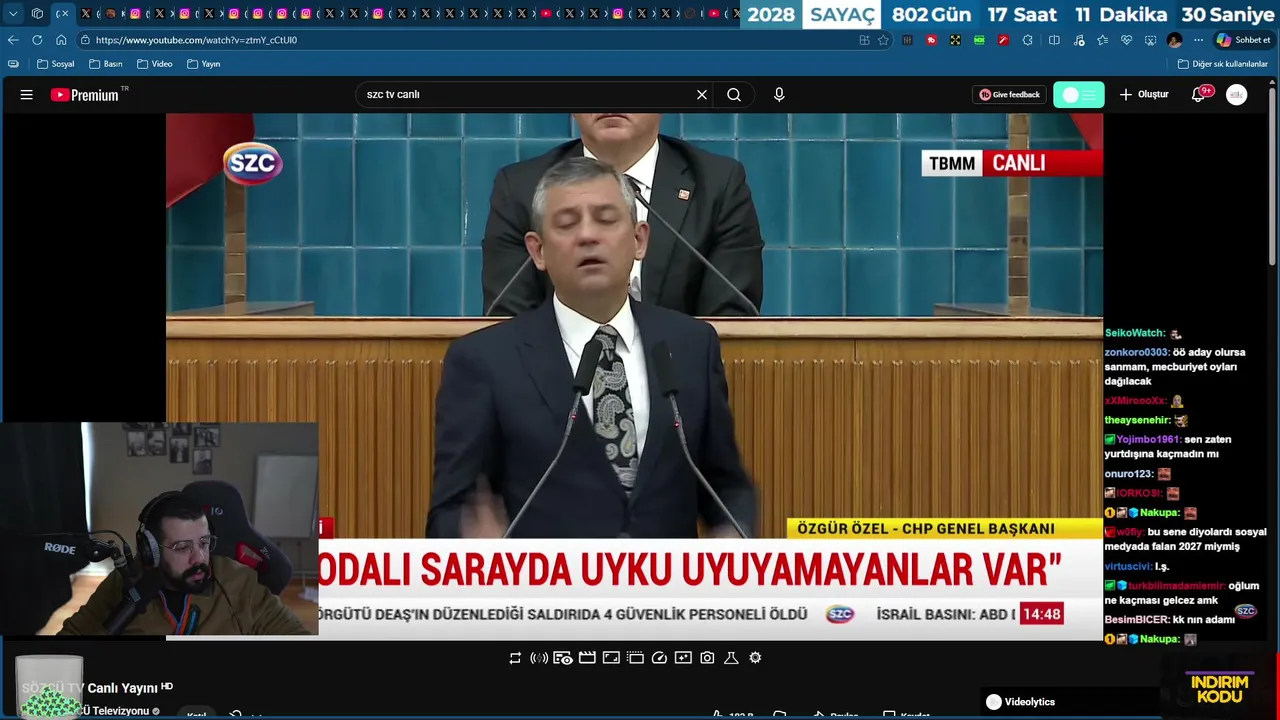Toggle the loop icon under the video

[x=515, y=658]
